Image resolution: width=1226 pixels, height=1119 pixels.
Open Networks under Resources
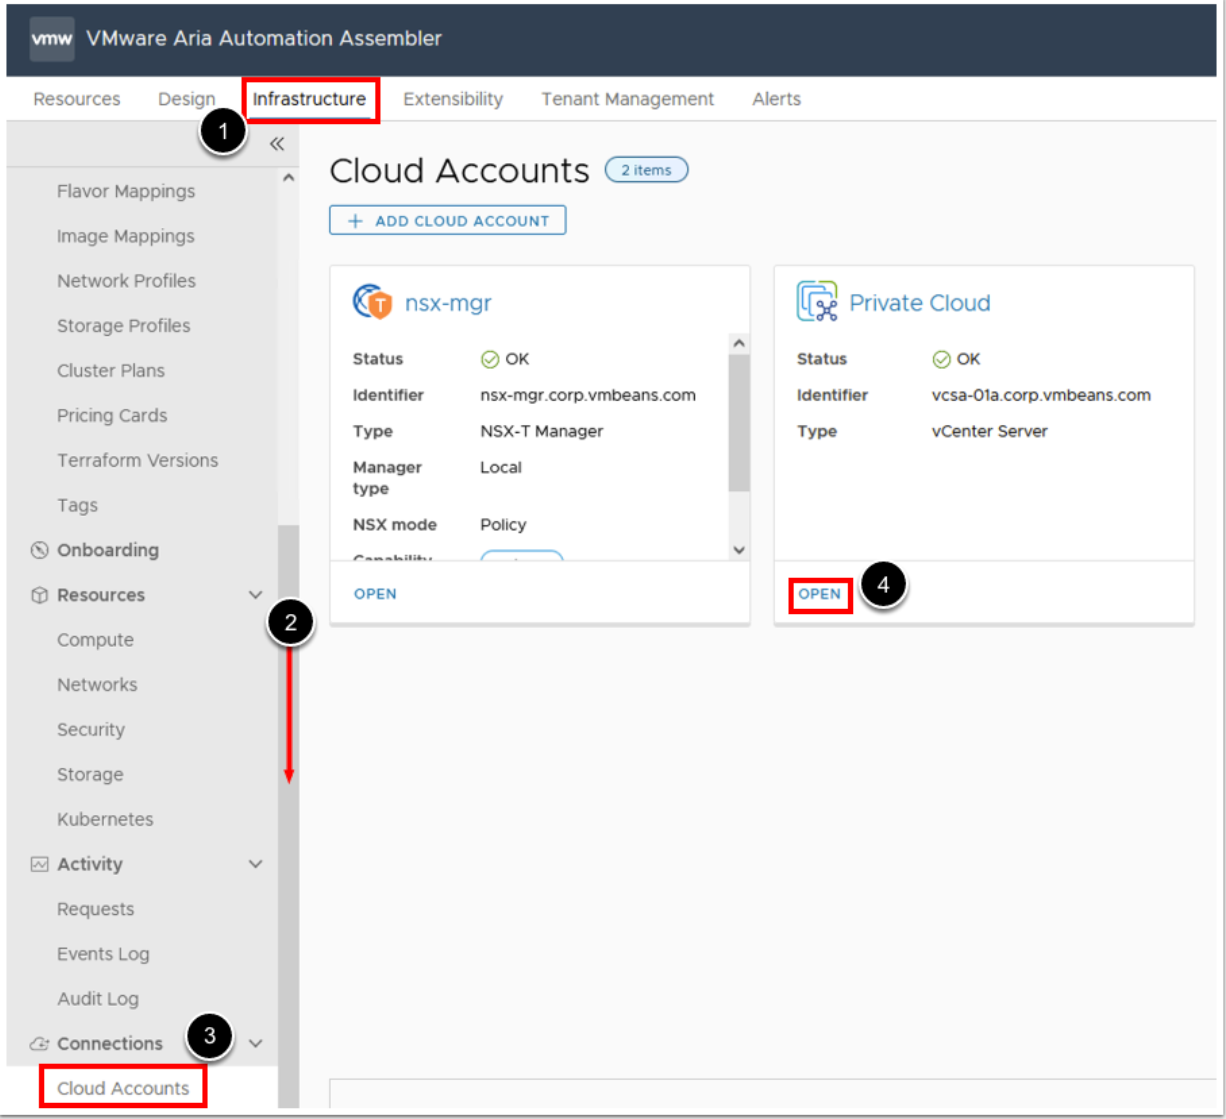[x=97, y=685]
